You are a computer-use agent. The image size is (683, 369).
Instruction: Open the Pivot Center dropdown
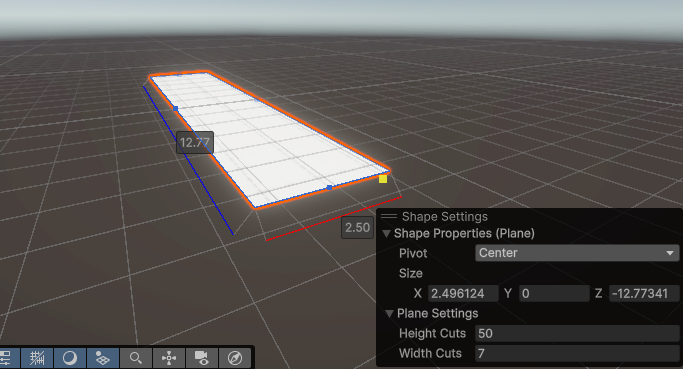(577, 253)
